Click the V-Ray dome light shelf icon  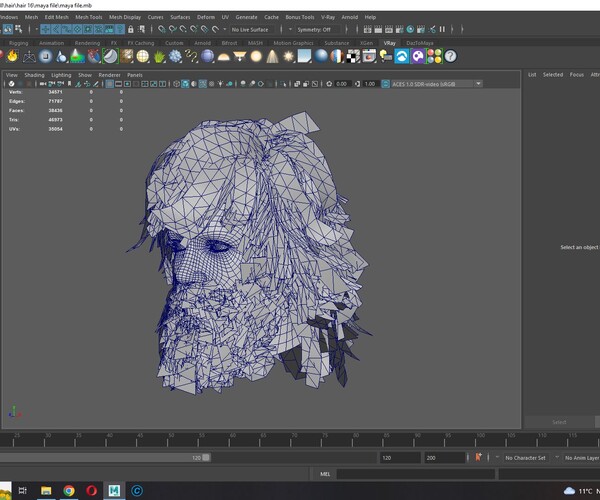[223, 56]
